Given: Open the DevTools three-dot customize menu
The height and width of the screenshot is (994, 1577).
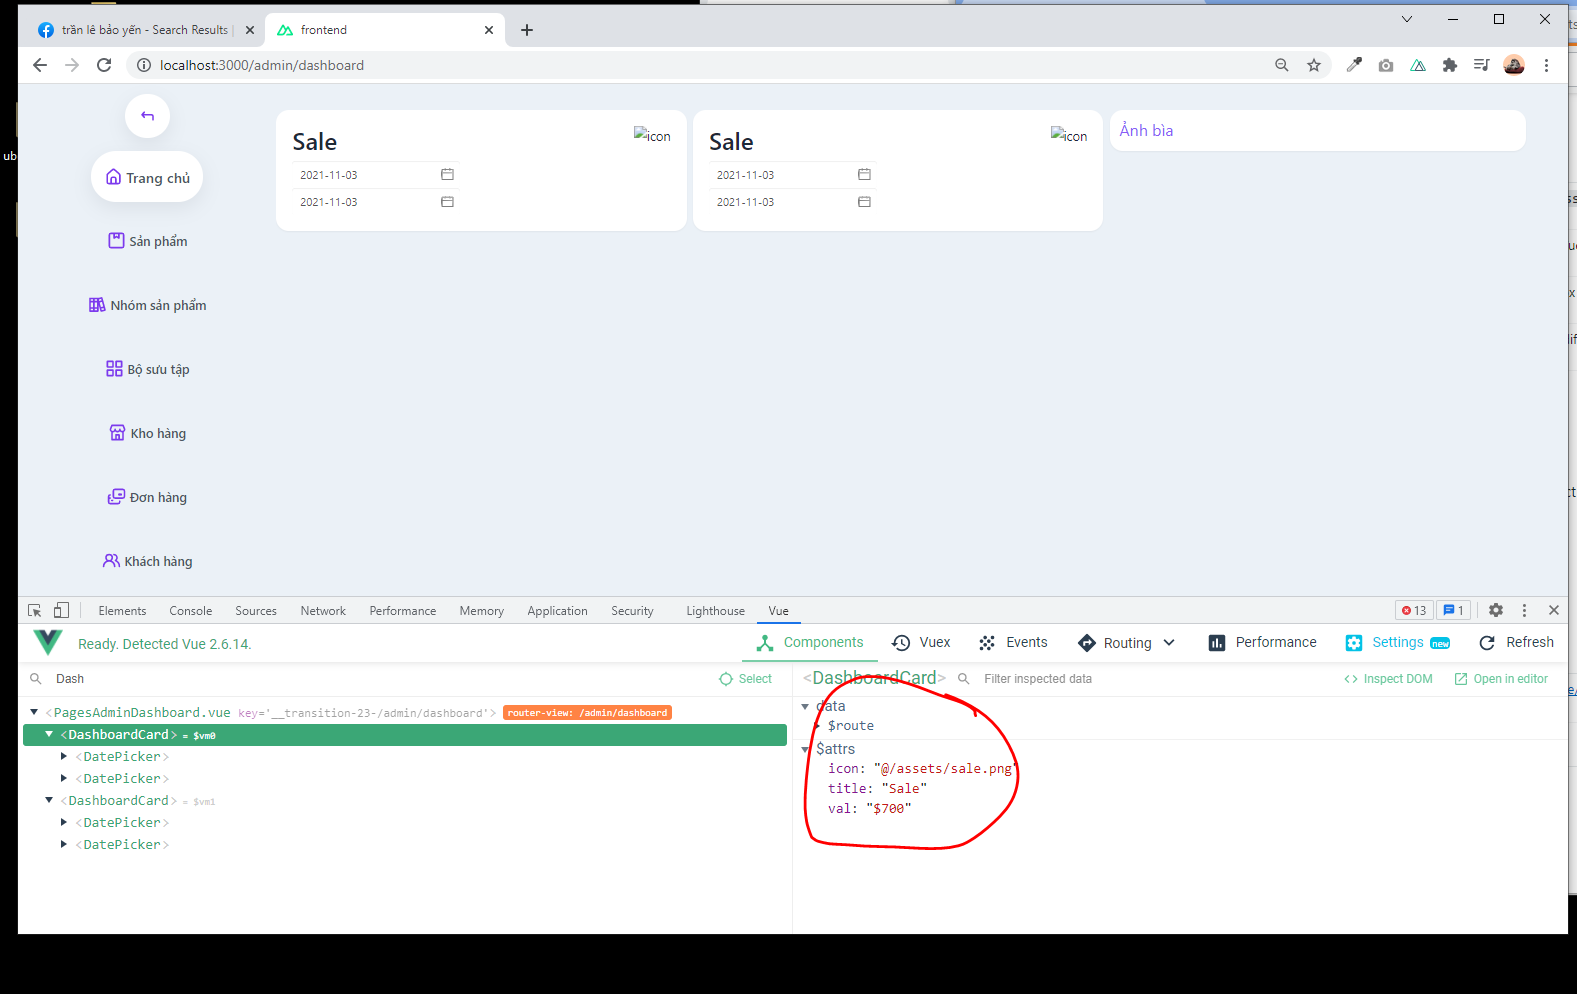Looking at the screenshot, I should 1524,610.
